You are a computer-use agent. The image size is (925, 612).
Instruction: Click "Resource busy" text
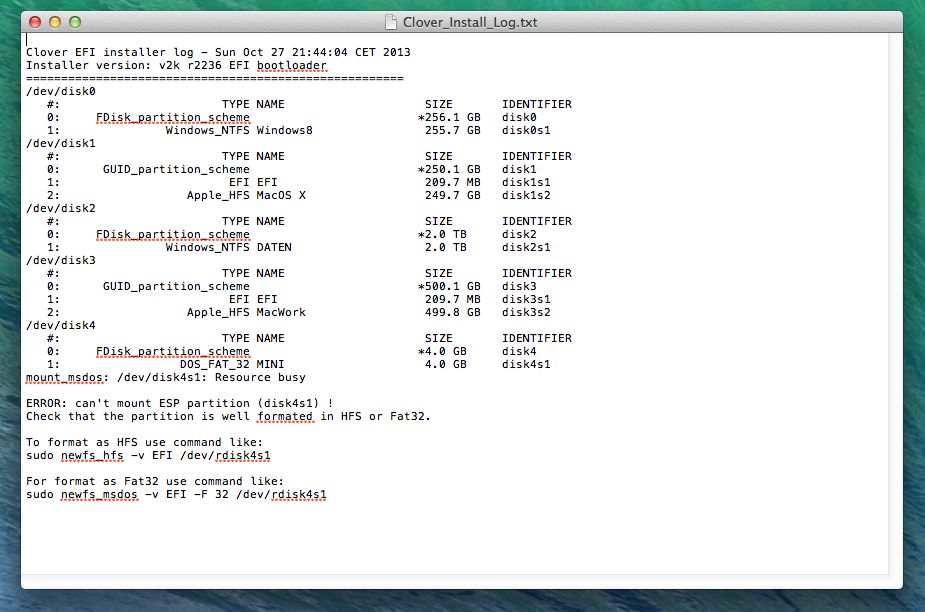[260, 377]
